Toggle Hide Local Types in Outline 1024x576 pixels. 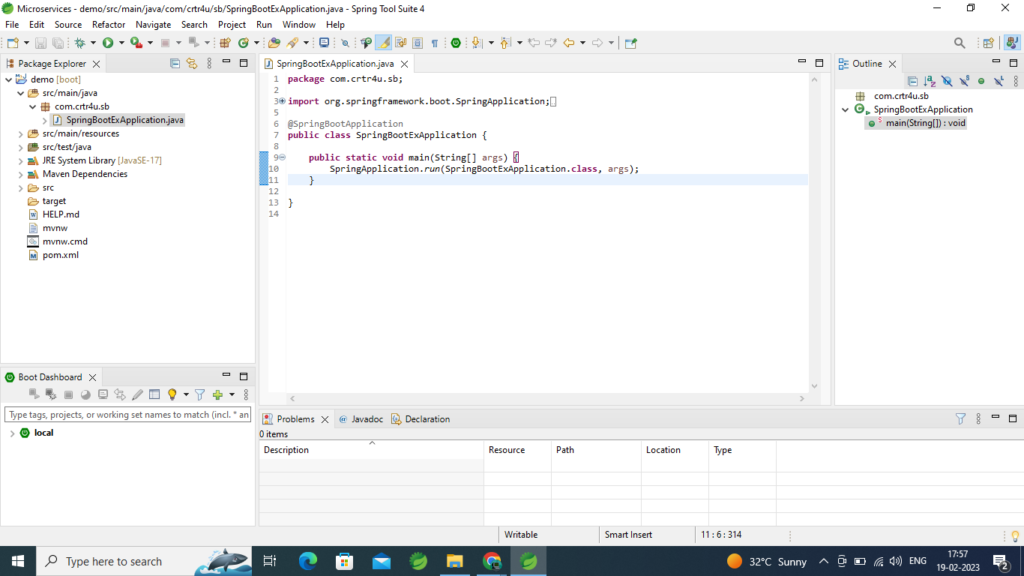coord(999,81)
